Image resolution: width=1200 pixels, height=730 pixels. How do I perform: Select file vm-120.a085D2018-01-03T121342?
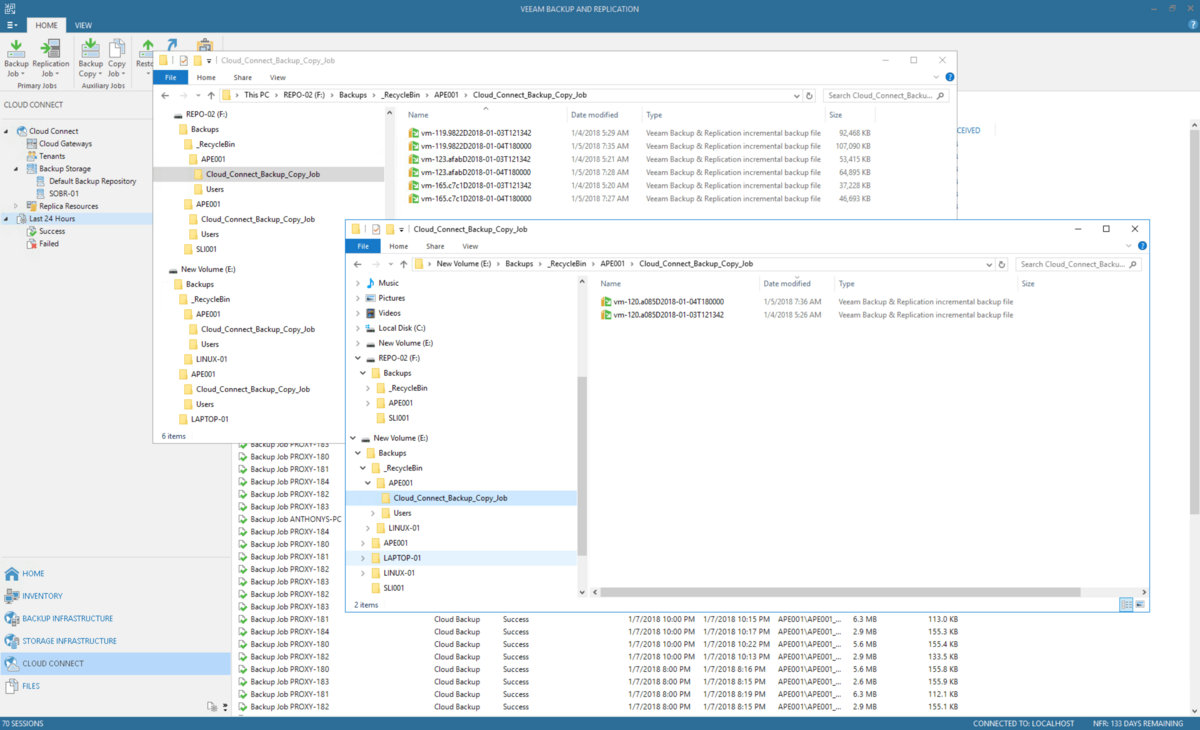click(x=661, y=314)
